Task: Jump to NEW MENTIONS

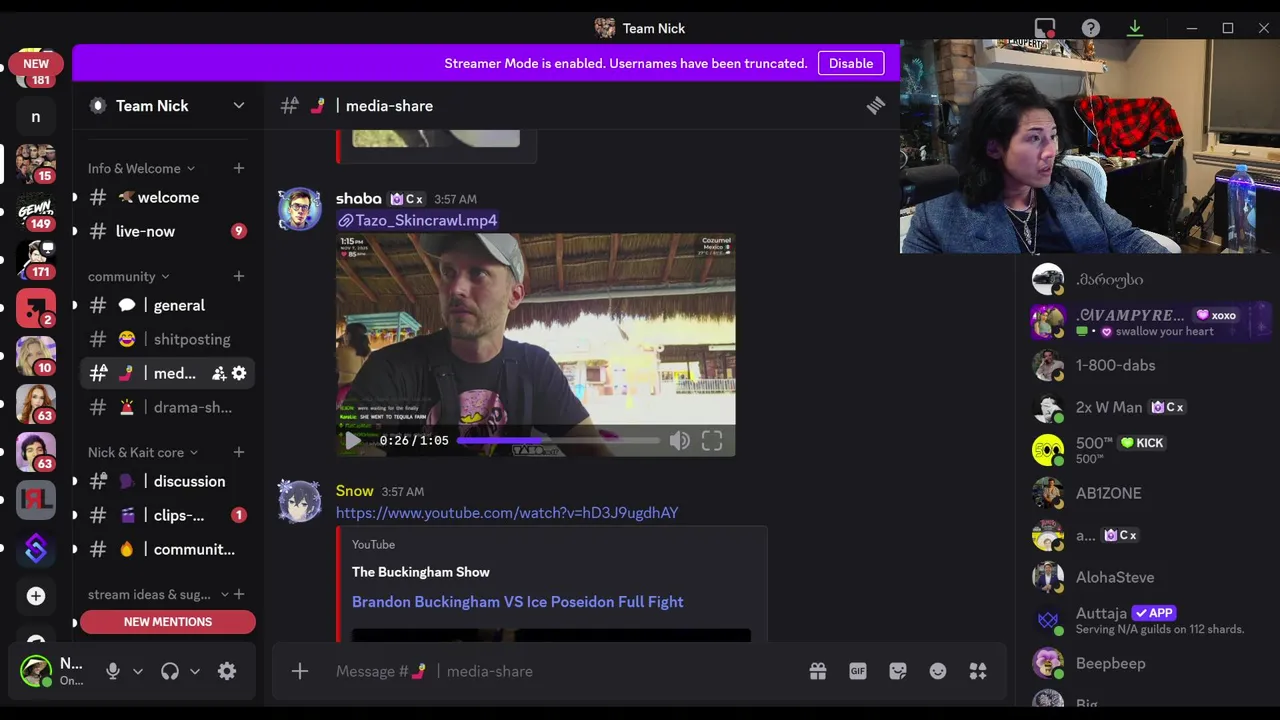Action: pos(168,622)
